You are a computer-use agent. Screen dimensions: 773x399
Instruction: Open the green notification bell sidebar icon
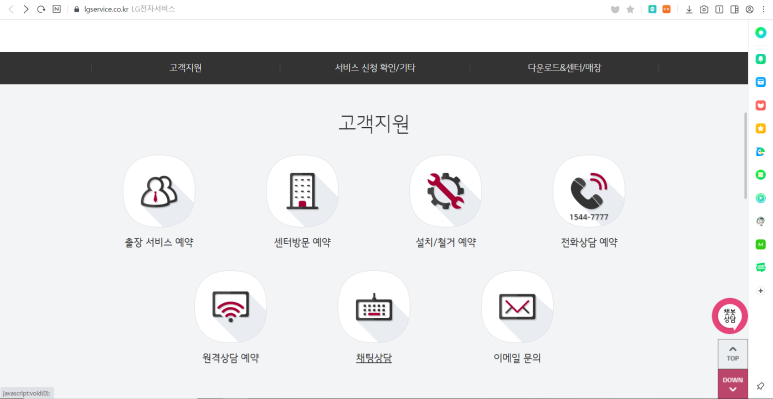click(761, 59)
